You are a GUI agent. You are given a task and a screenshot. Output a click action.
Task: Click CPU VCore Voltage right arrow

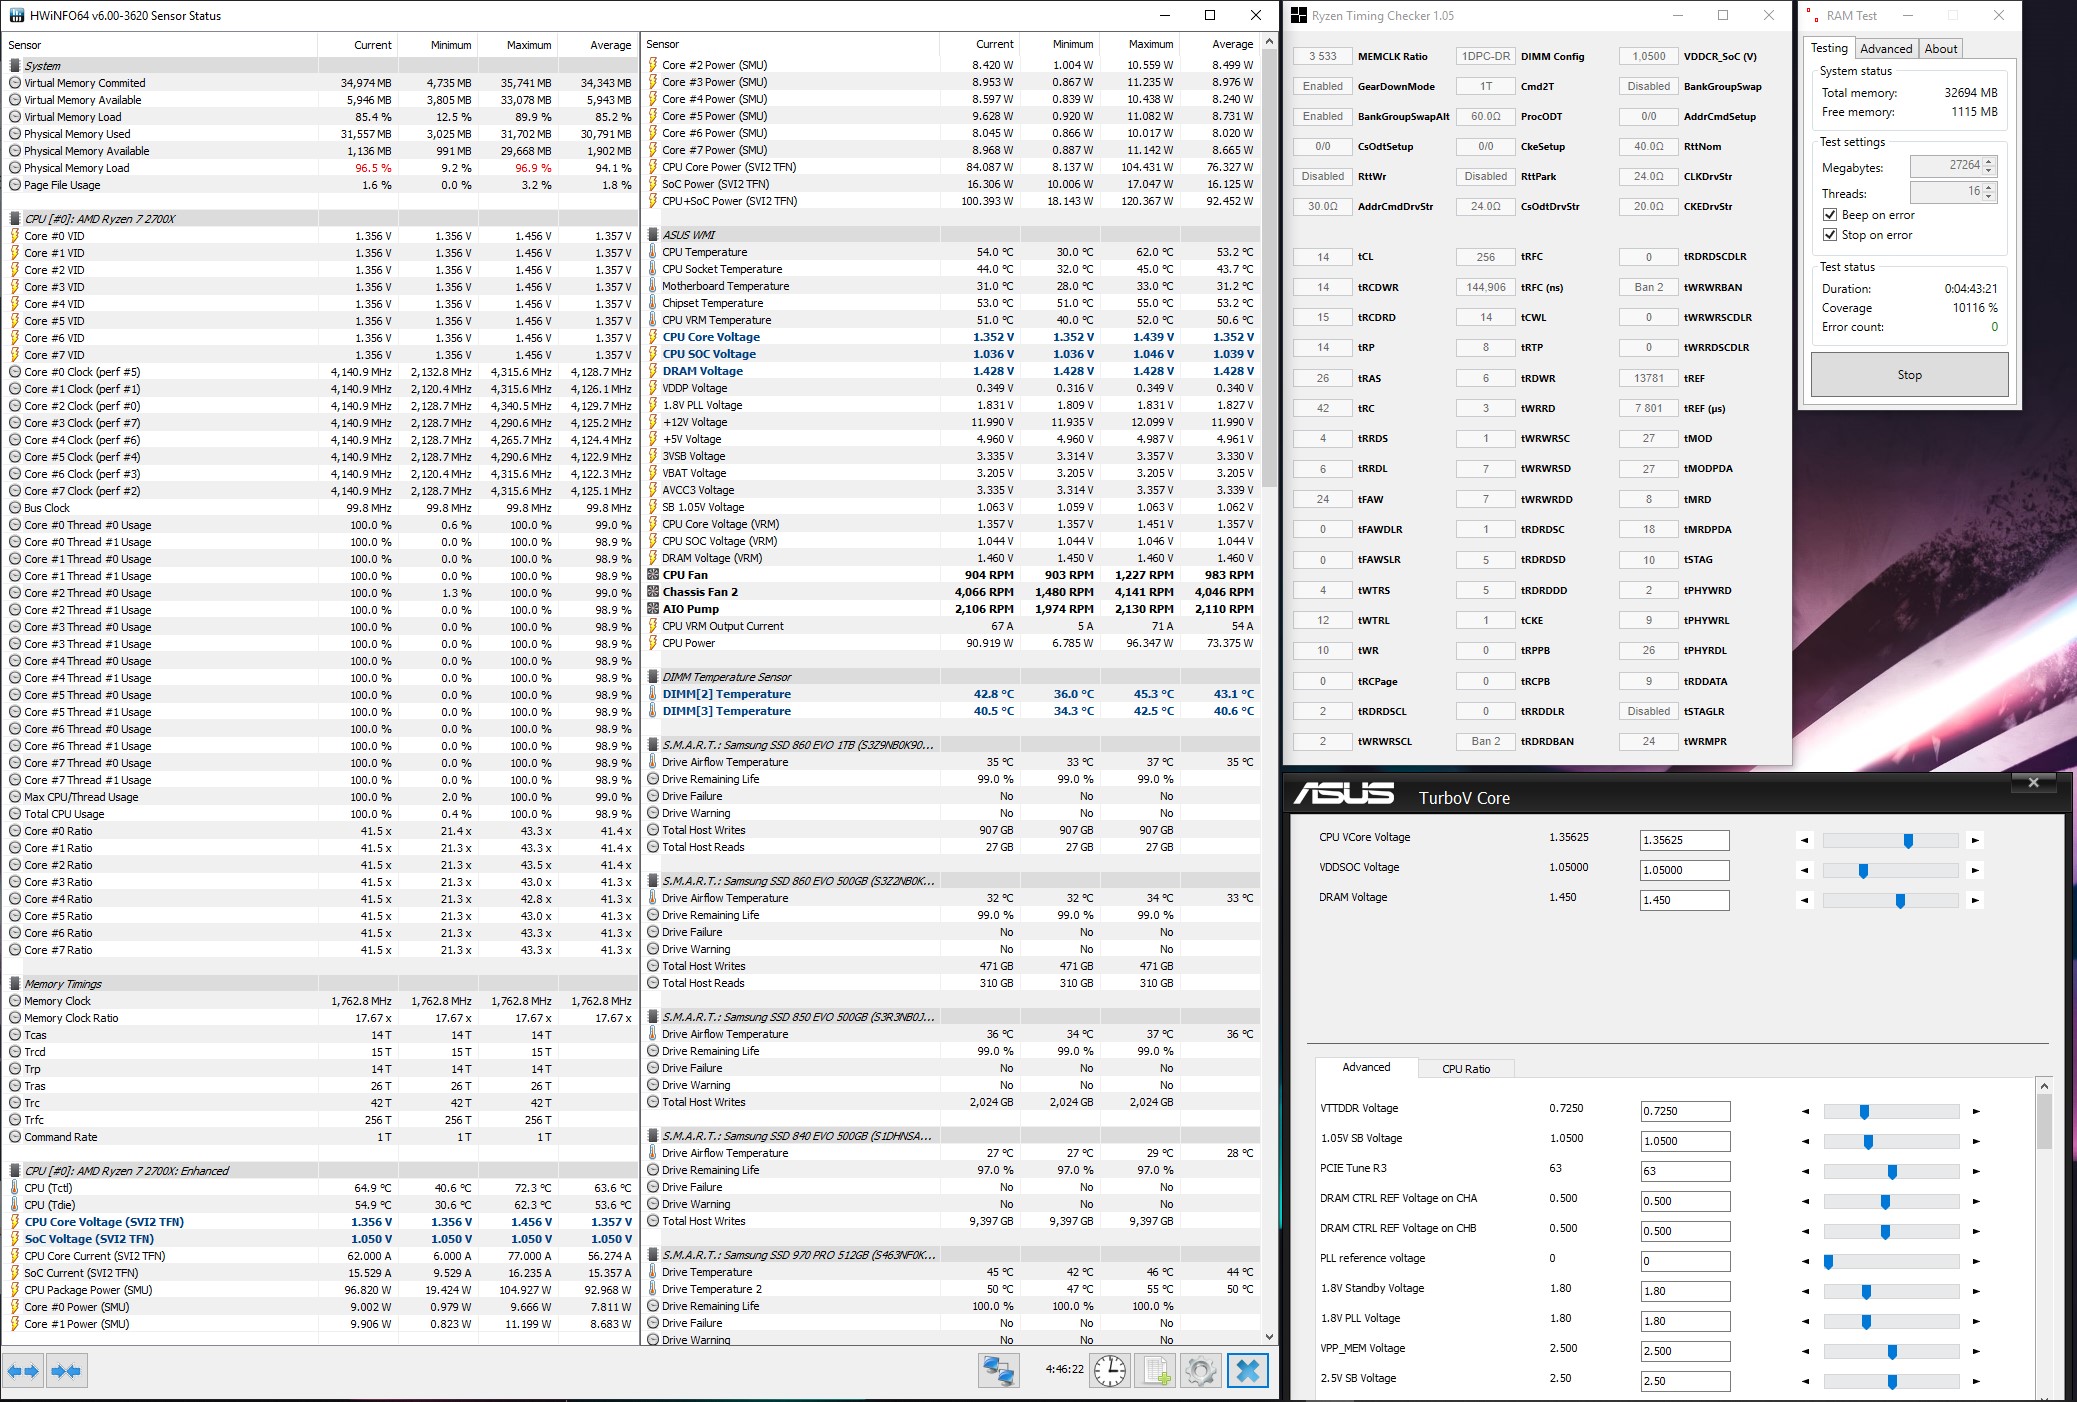[1975, 841]
